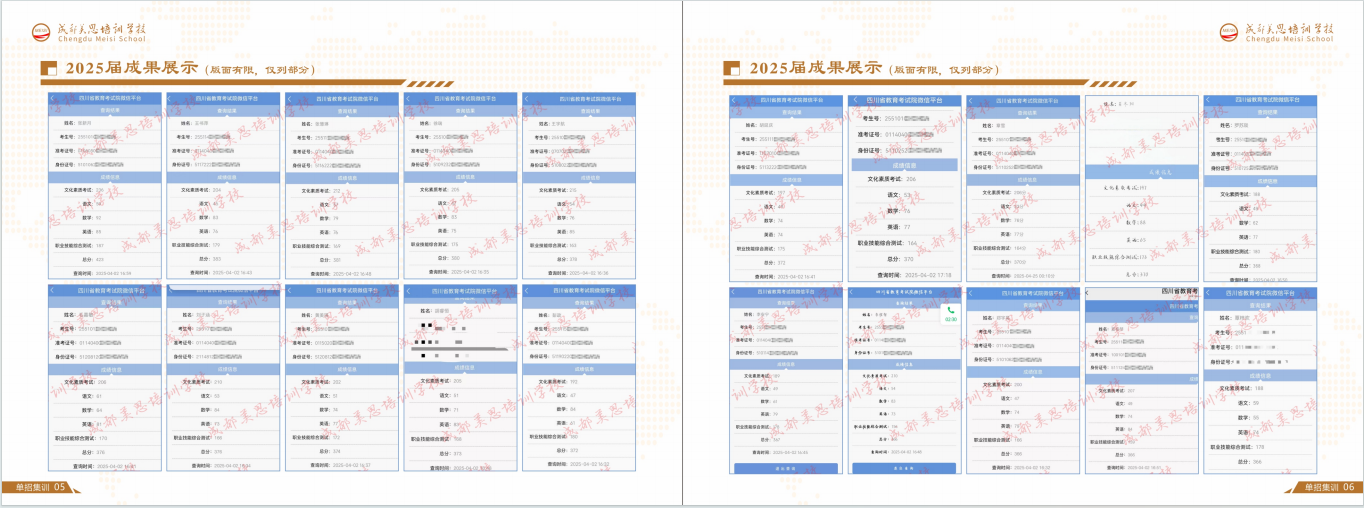Click the 版面有限 subtitle on page 06

pyautogui.click(x=944, y=71)
